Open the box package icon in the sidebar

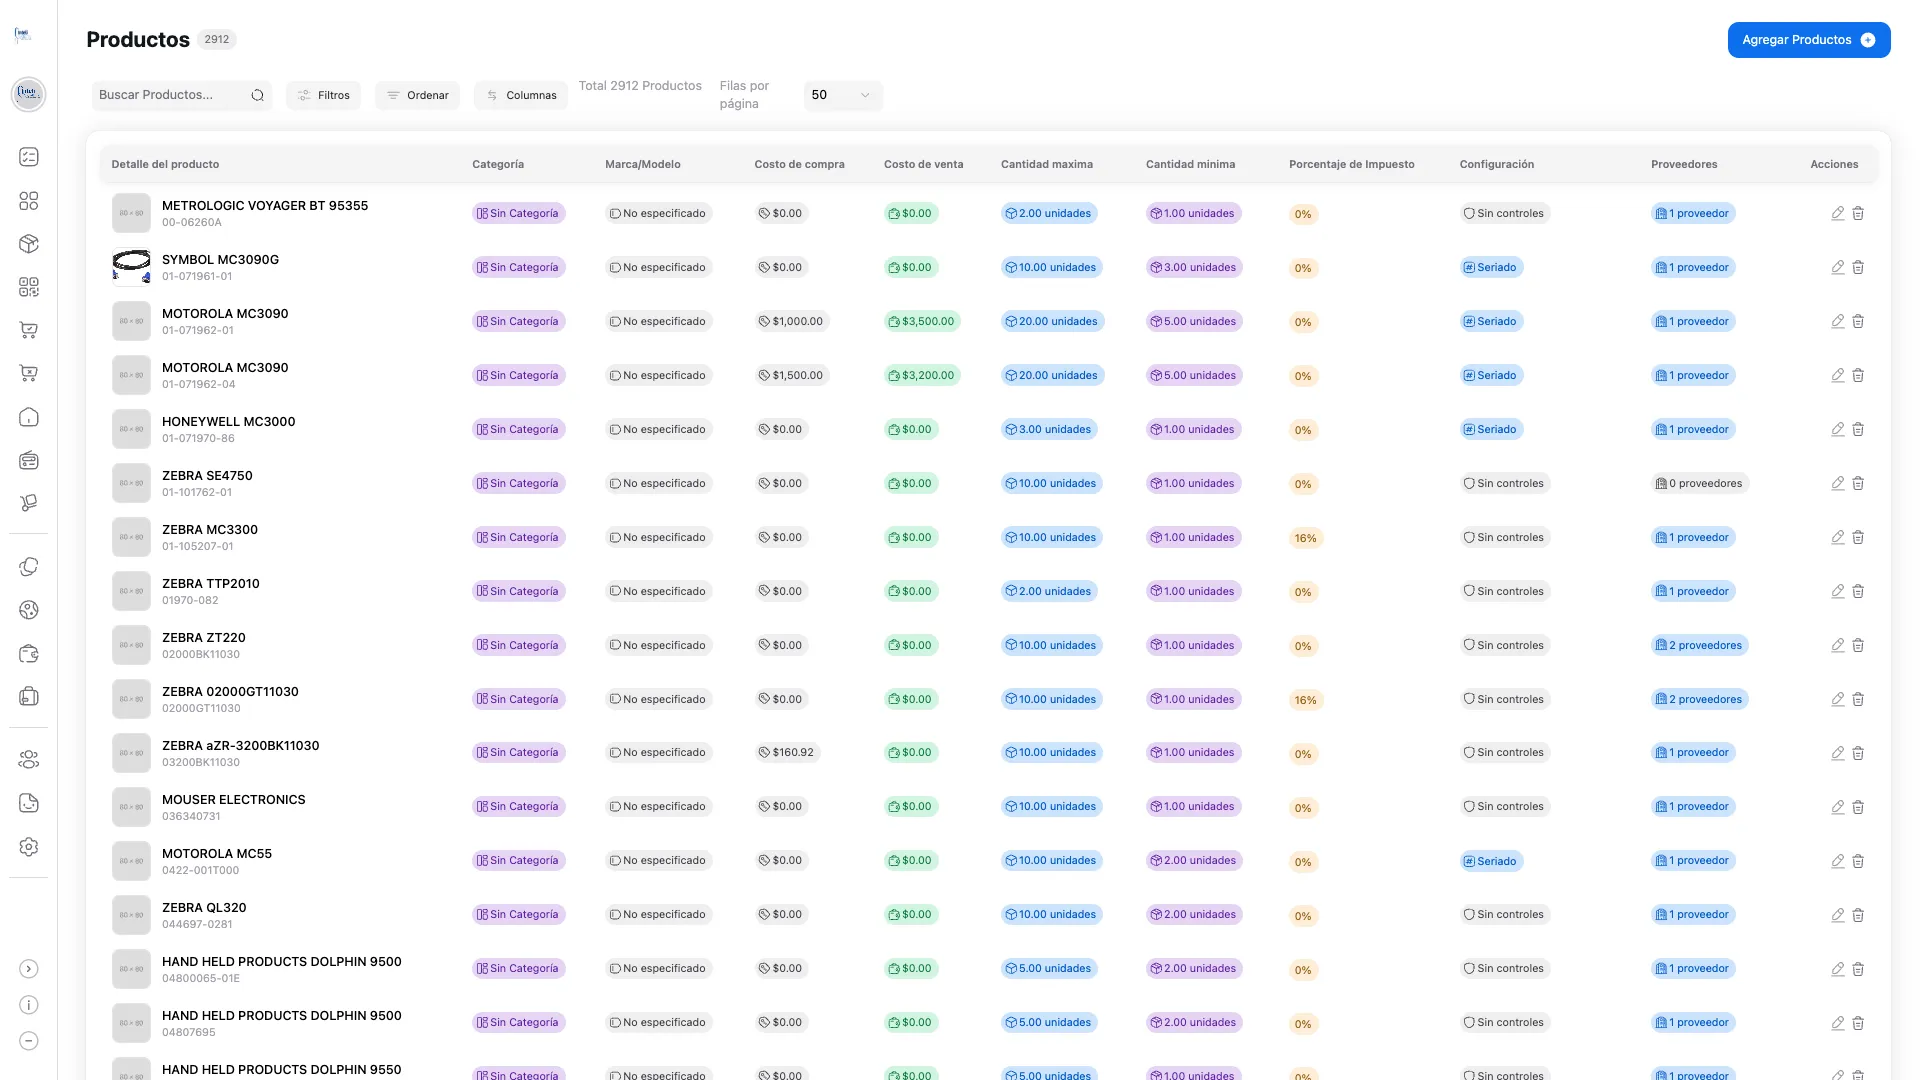point(29,244)
